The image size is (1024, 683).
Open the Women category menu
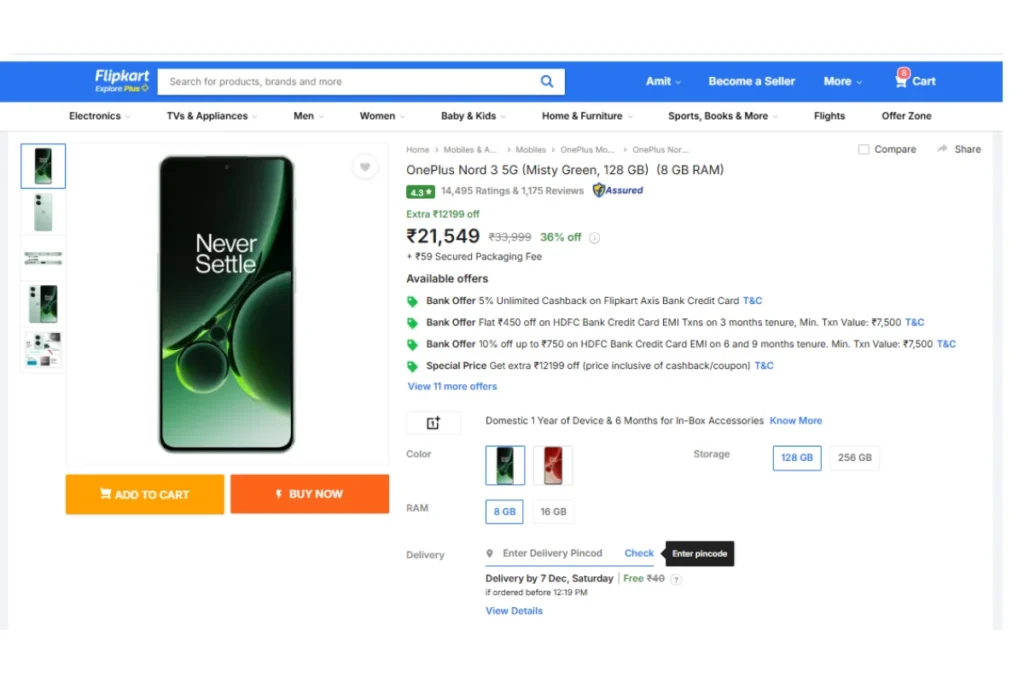pyautogui.click(x=382, y=116)
